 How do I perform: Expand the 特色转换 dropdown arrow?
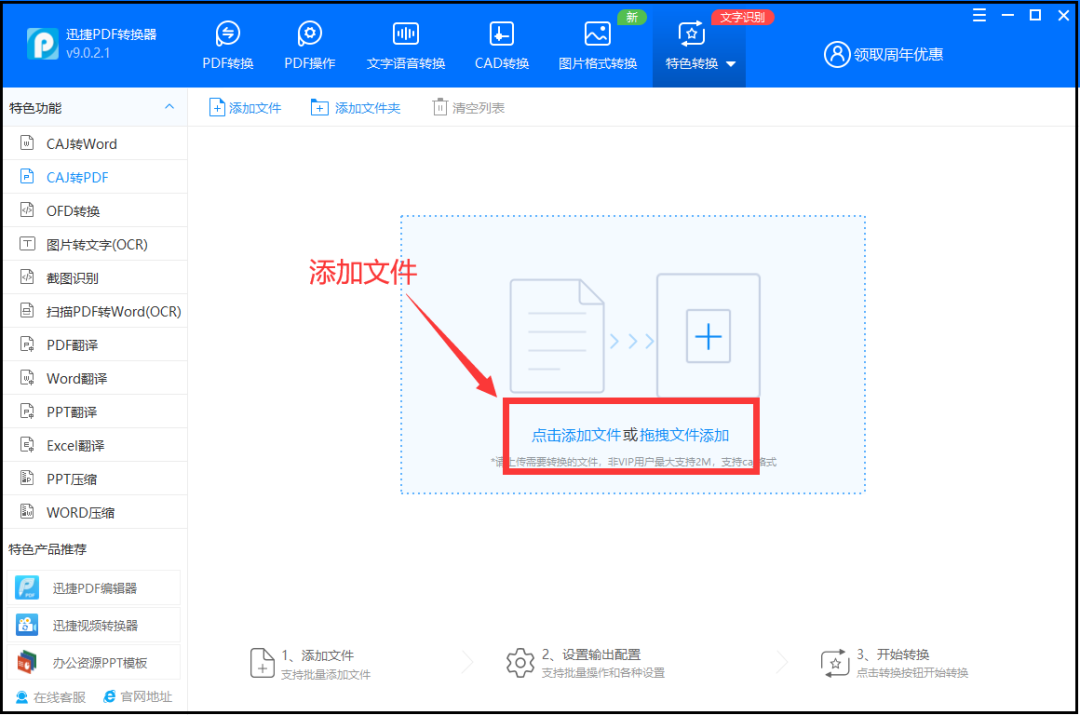pos(731,64)
